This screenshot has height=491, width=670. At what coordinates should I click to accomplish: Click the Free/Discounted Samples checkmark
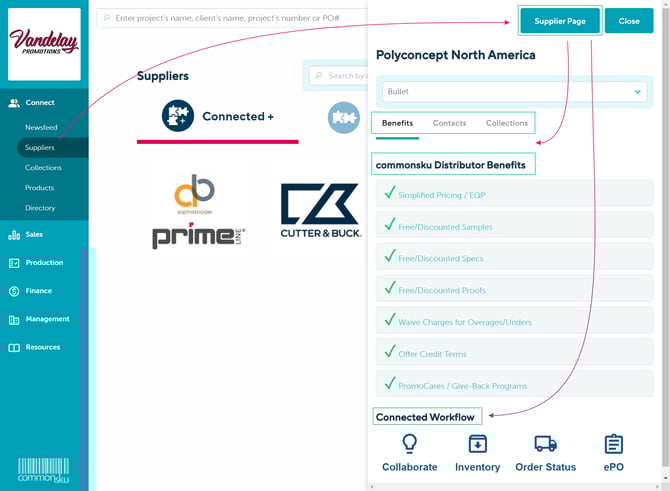pyautogui.click(x=389, y=226)
